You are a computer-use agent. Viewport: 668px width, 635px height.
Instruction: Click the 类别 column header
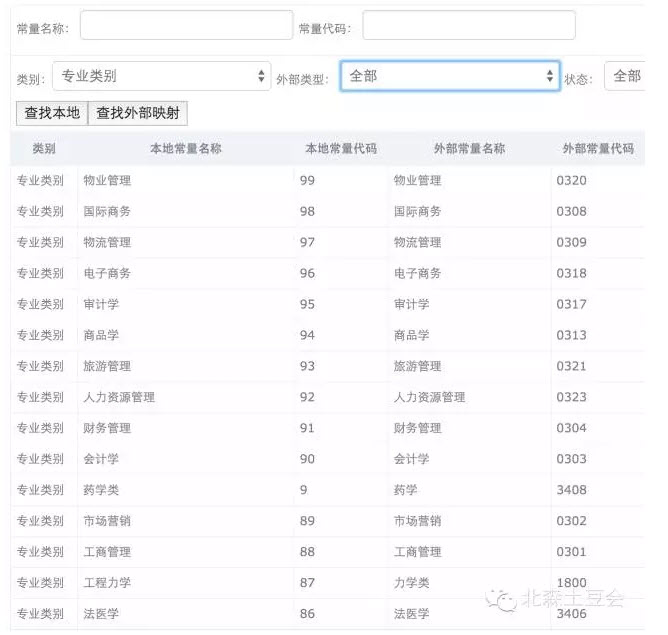44,149
